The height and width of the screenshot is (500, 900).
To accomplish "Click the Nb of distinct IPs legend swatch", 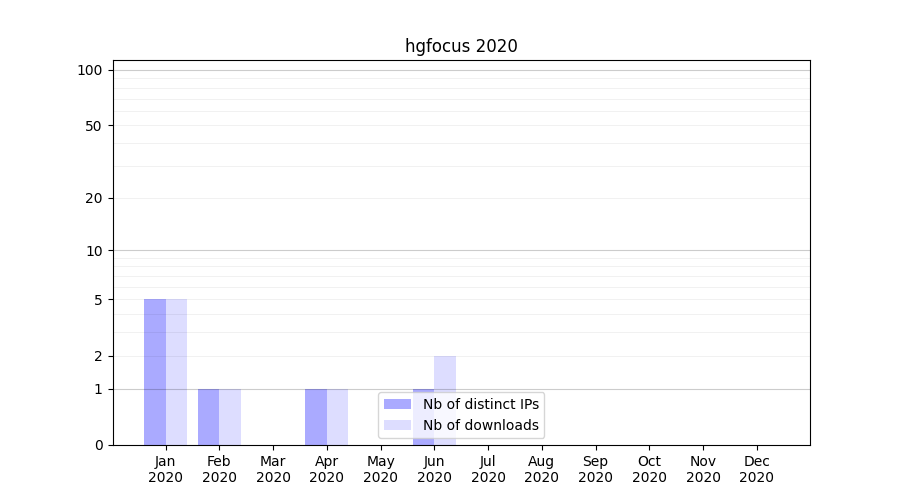I will (x=397, y=404).
